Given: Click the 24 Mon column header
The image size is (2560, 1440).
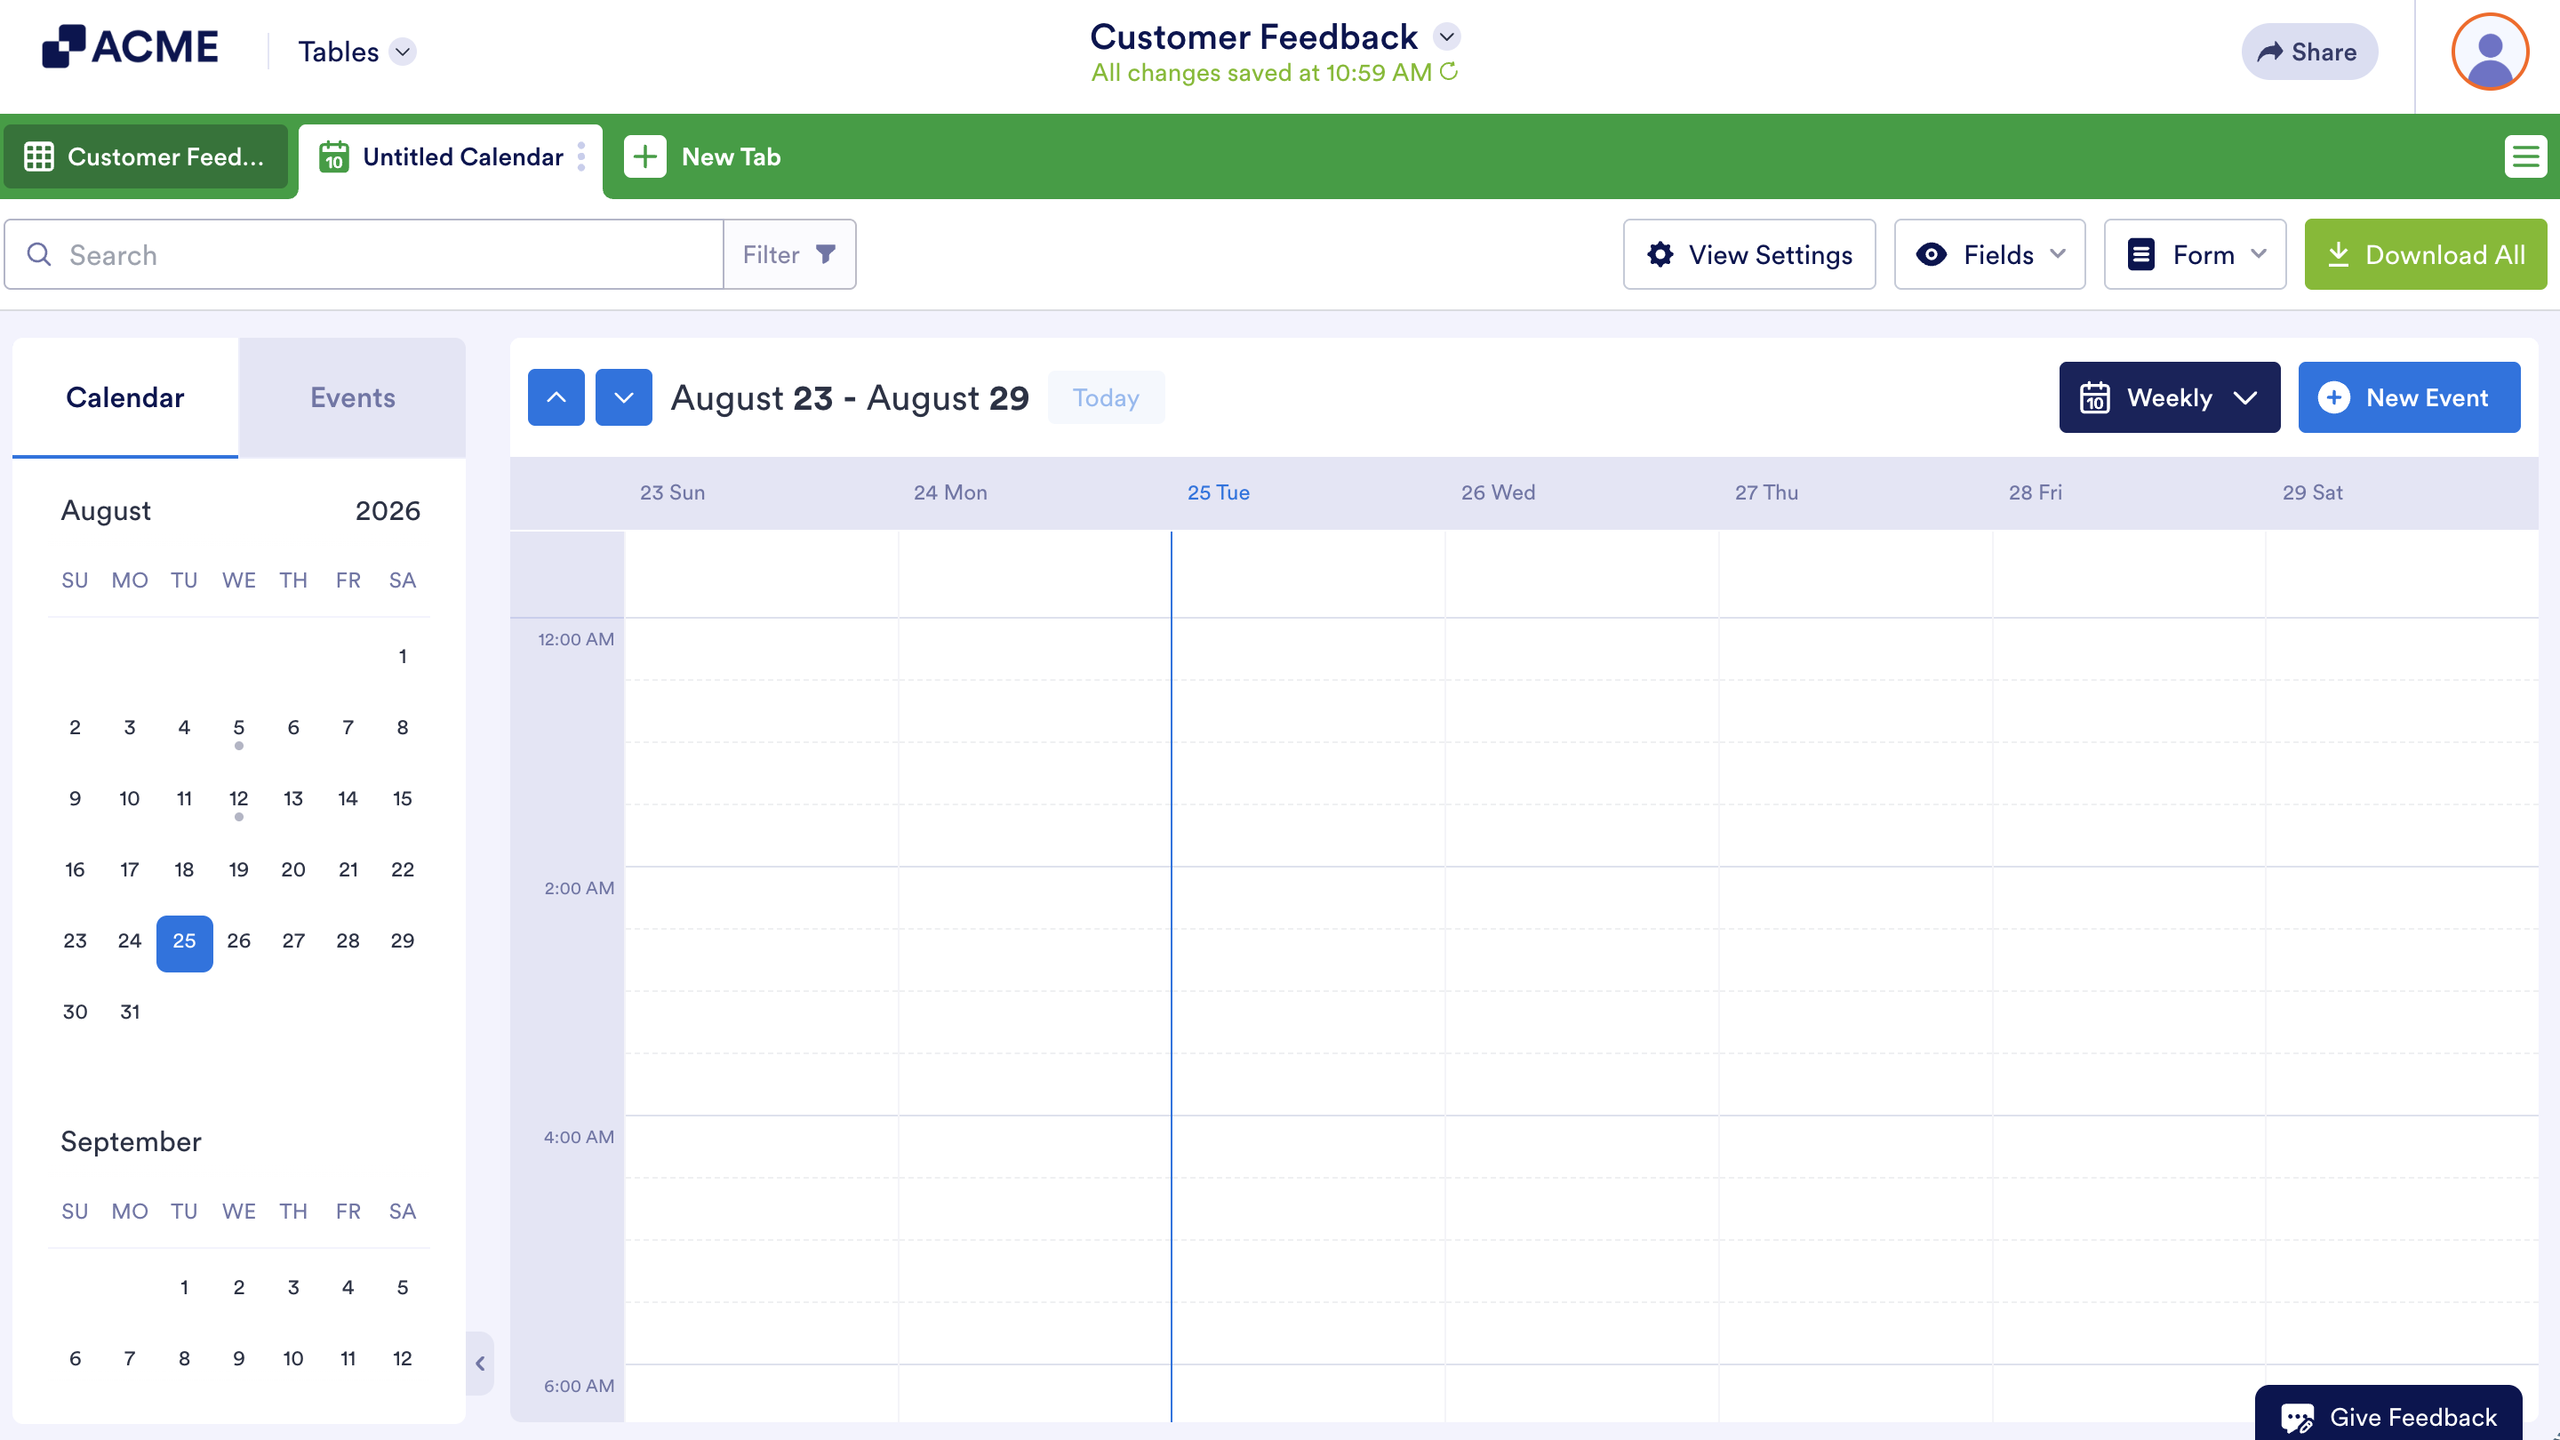Looking at the screenshot, I should 950,493.
